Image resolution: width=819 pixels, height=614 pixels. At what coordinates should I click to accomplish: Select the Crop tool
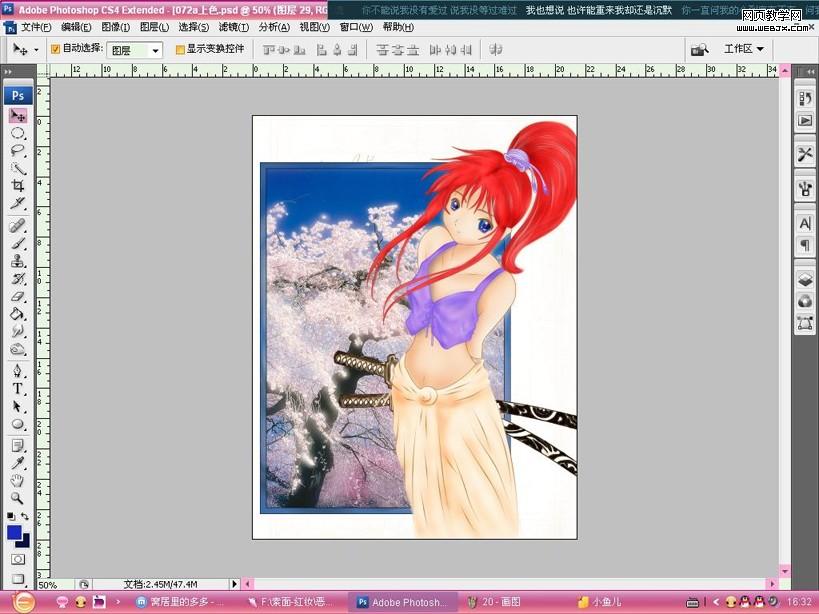(18, 185)
